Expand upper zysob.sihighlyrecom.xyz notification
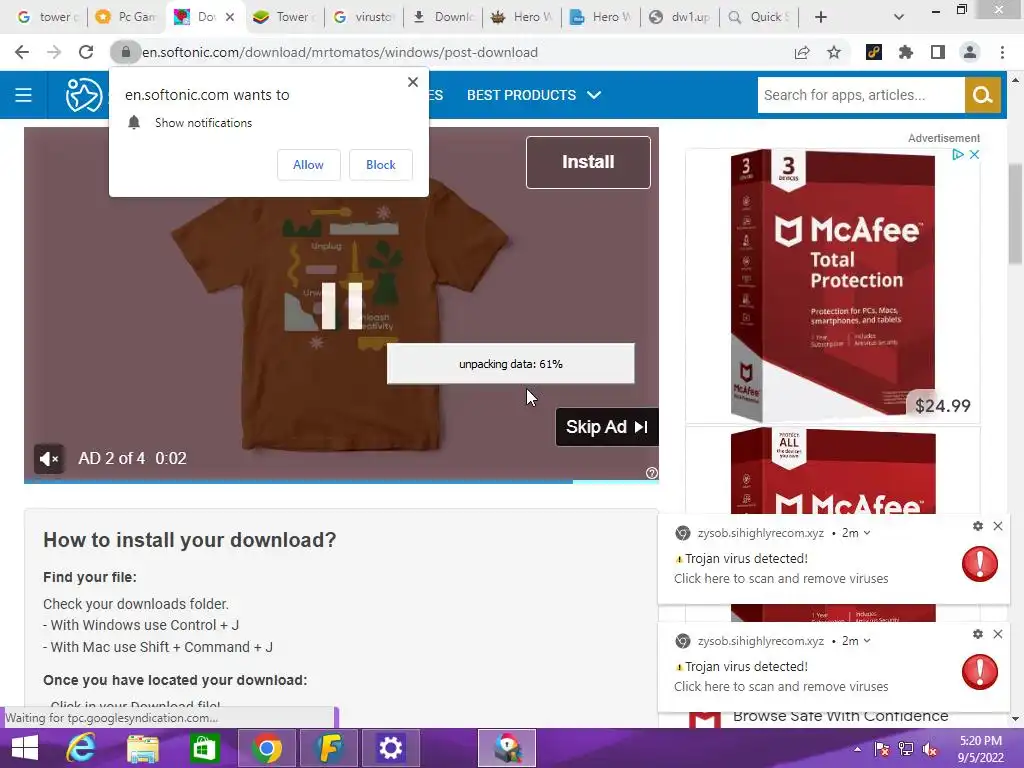The height and width of the screenshot is (768, 1024). [x=867, y=533]
